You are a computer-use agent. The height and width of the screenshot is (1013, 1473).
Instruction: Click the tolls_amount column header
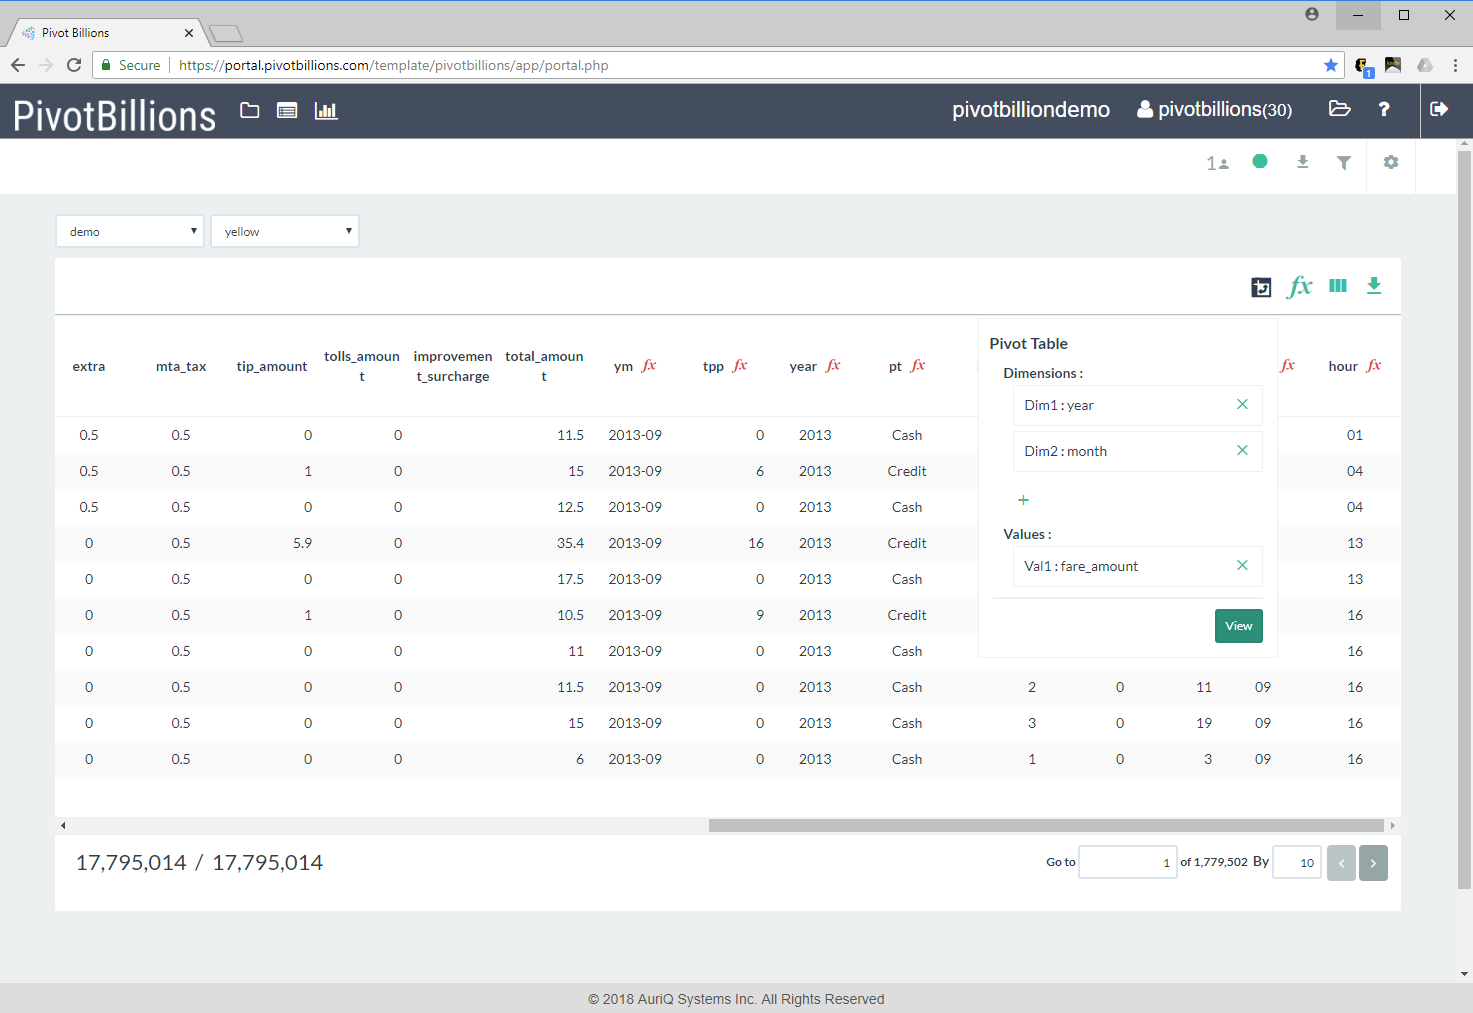coord(362,366)
